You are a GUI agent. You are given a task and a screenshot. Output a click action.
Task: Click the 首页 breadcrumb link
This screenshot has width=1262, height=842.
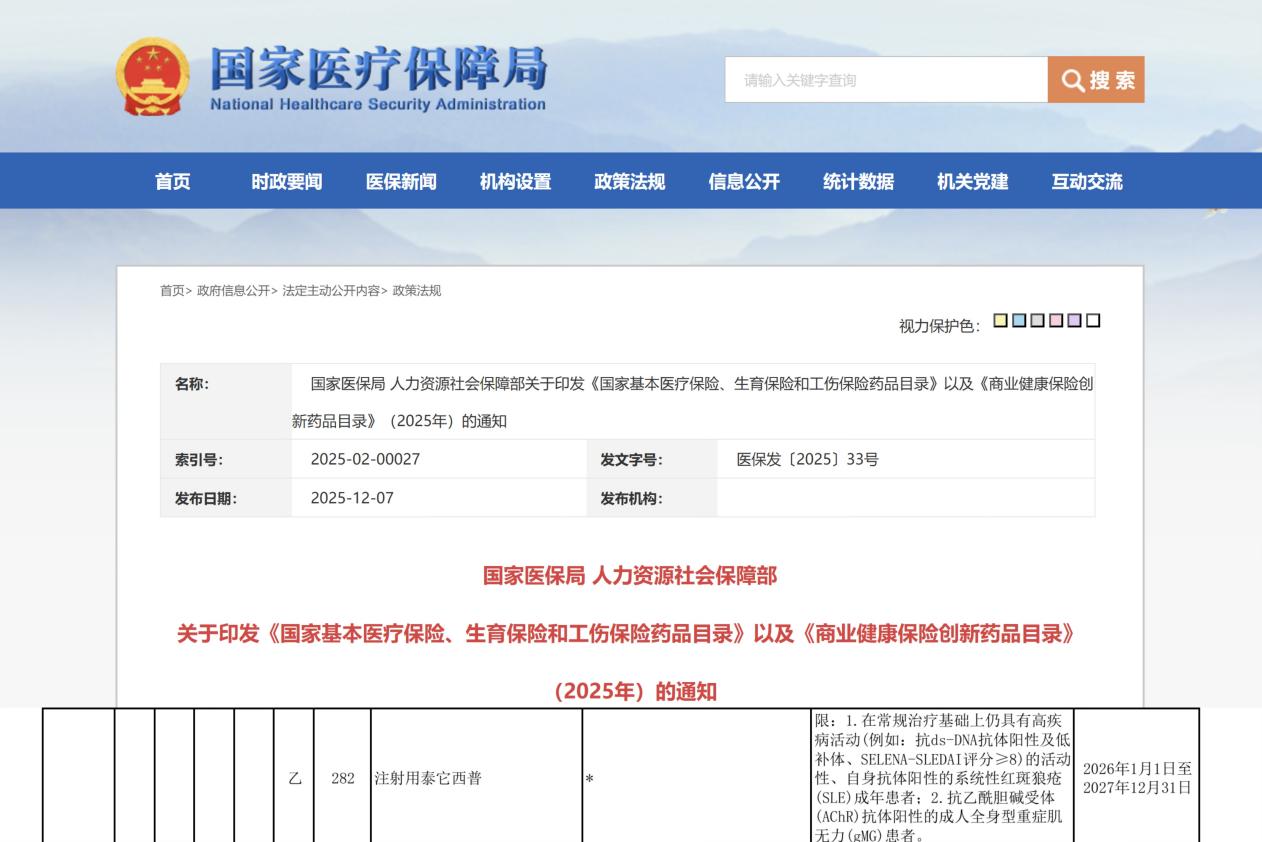(x=172, y=291)
